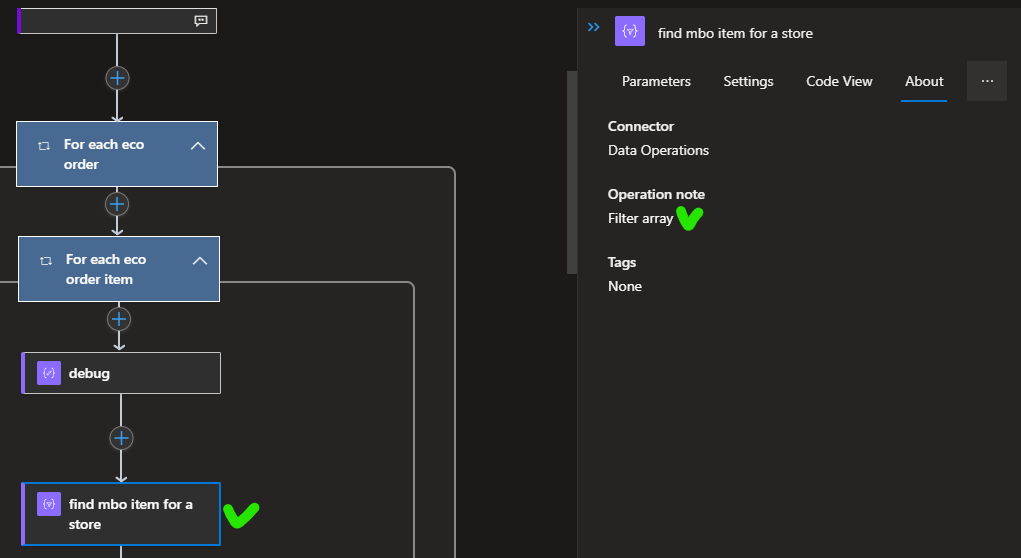Click the None value under Tags
The image size is (1021, 558).
(625, 286)
